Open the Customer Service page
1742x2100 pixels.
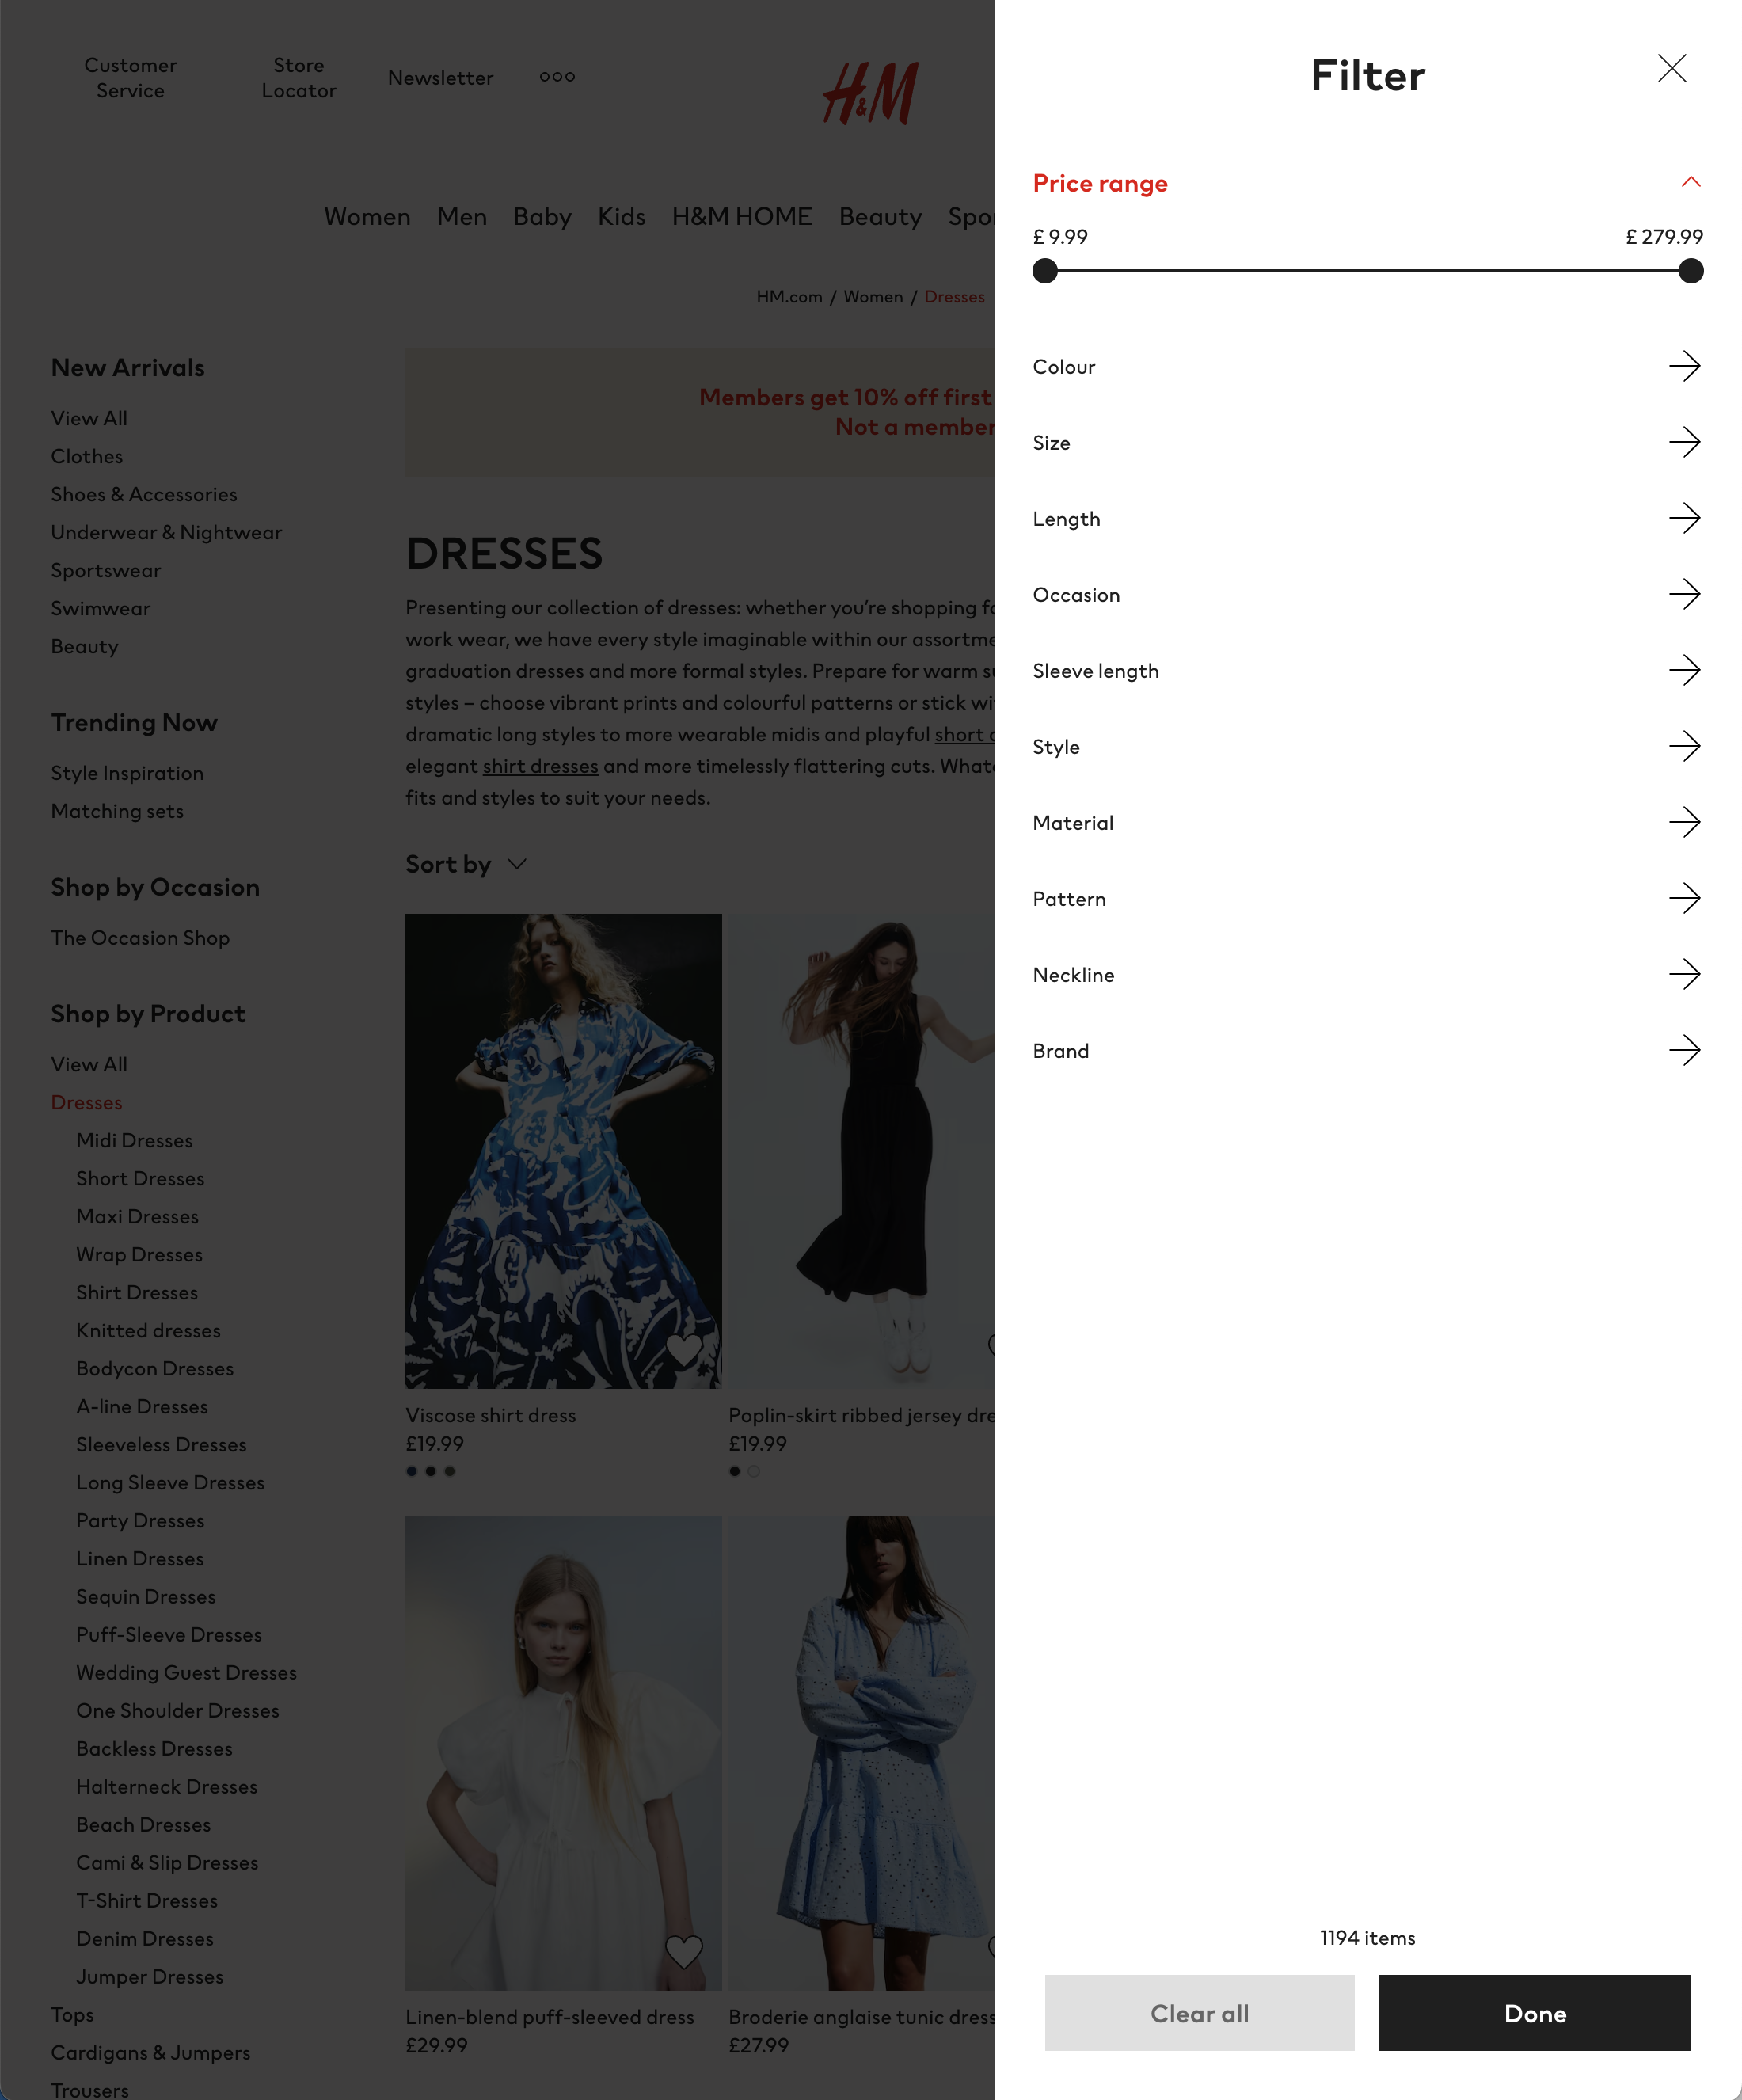point(130,77)
